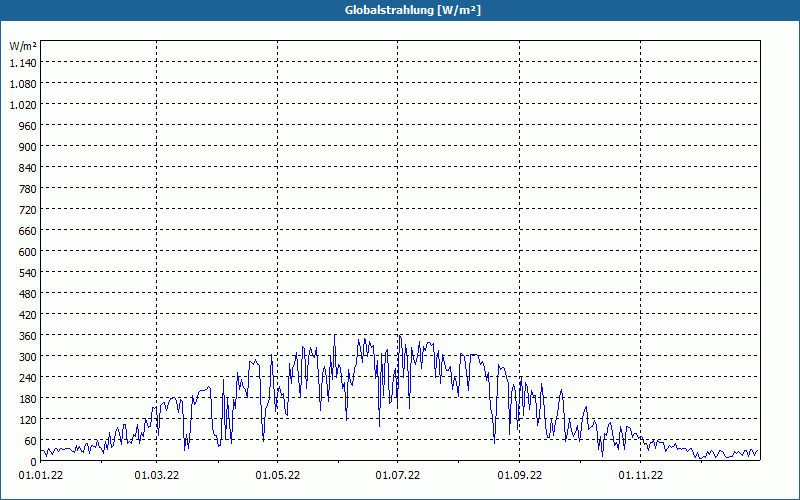Click the 960 y-axis value
Image resolution: width=800 pixels, height=500 pixels.
pyautogui.click(x=28, y=126)
